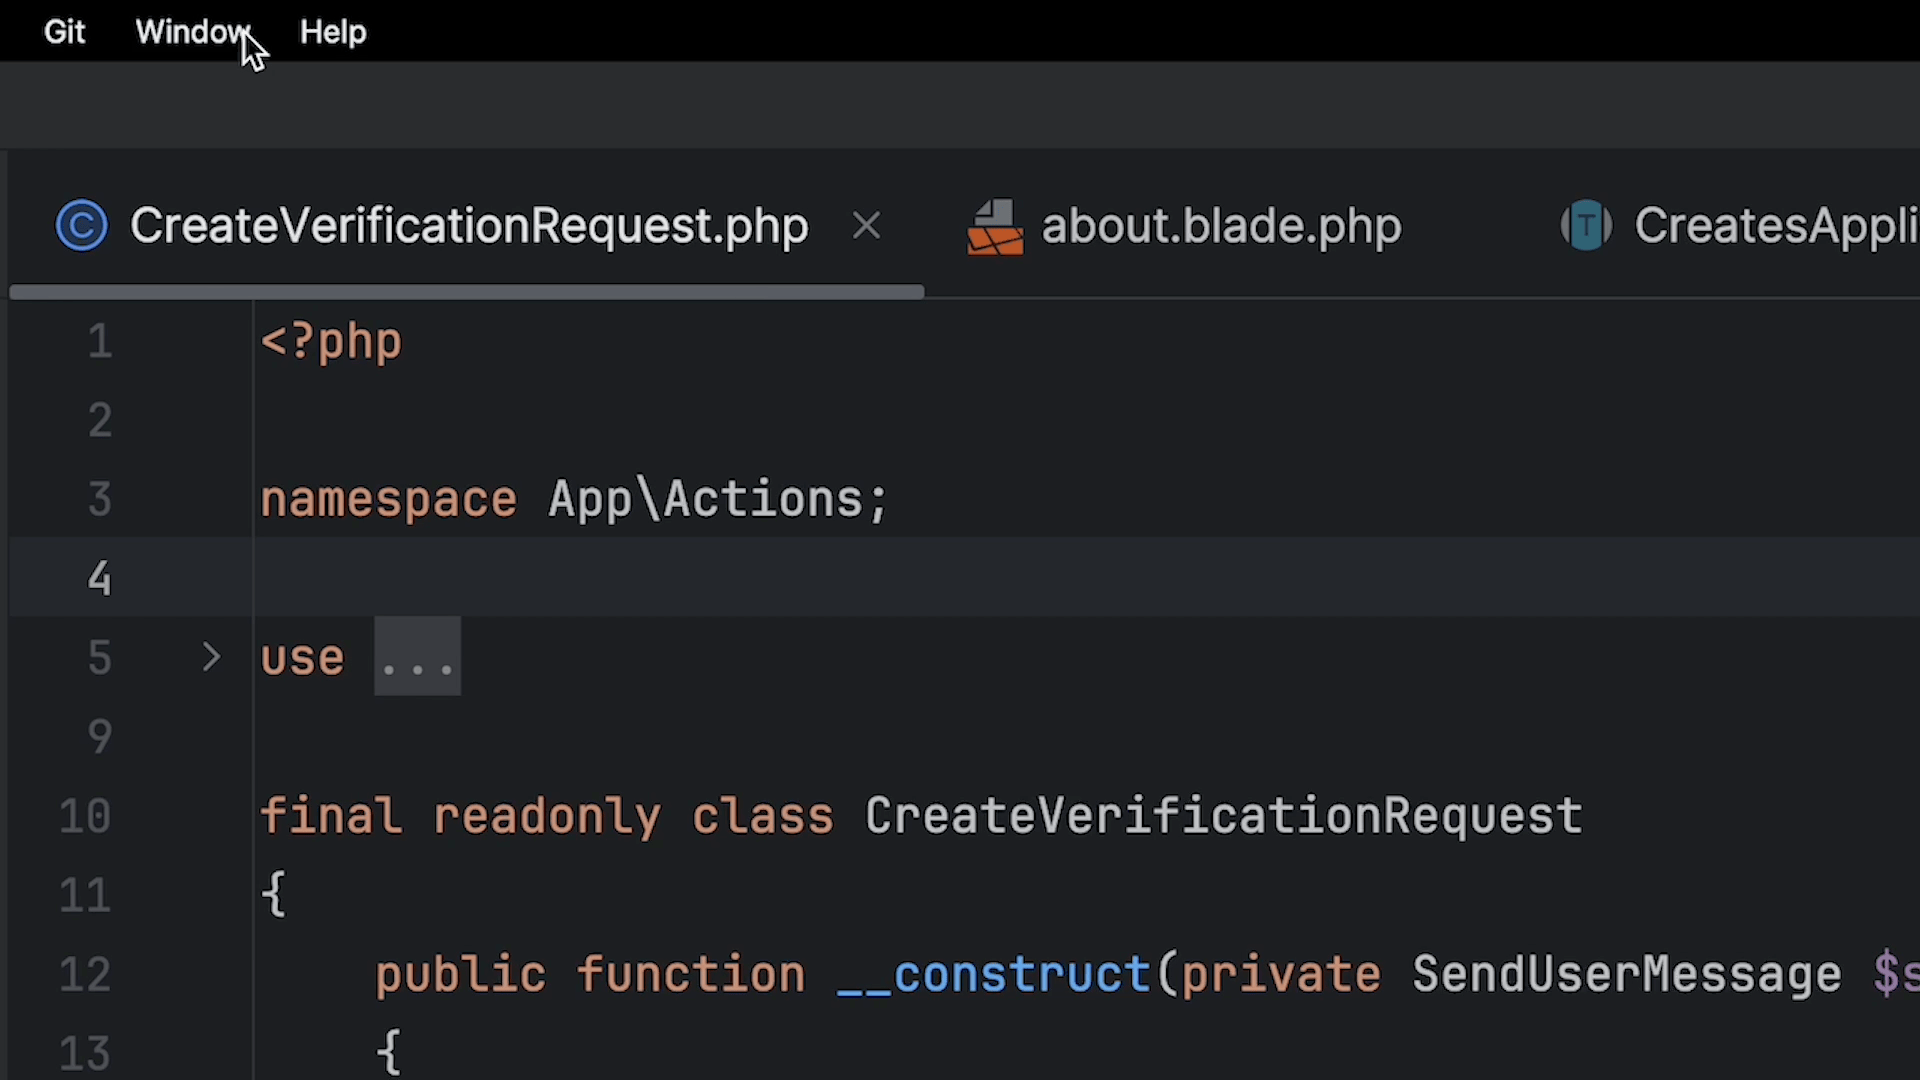Click the trait icon on CreatesAppli tab
Screen dimensions: 1920x1080
tap(1586, 225)
